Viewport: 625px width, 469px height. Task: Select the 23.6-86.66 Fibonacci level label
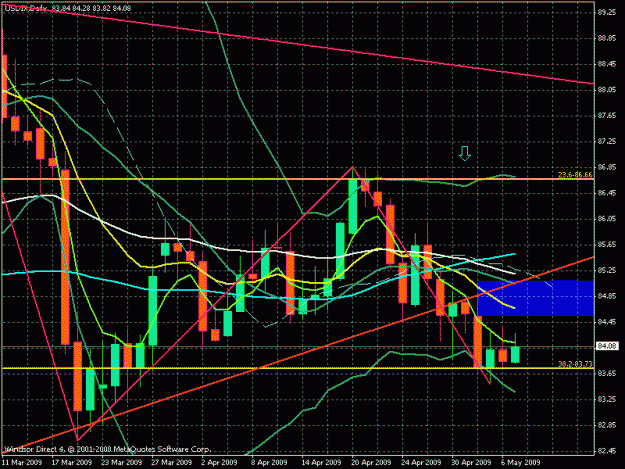[575, 175]
